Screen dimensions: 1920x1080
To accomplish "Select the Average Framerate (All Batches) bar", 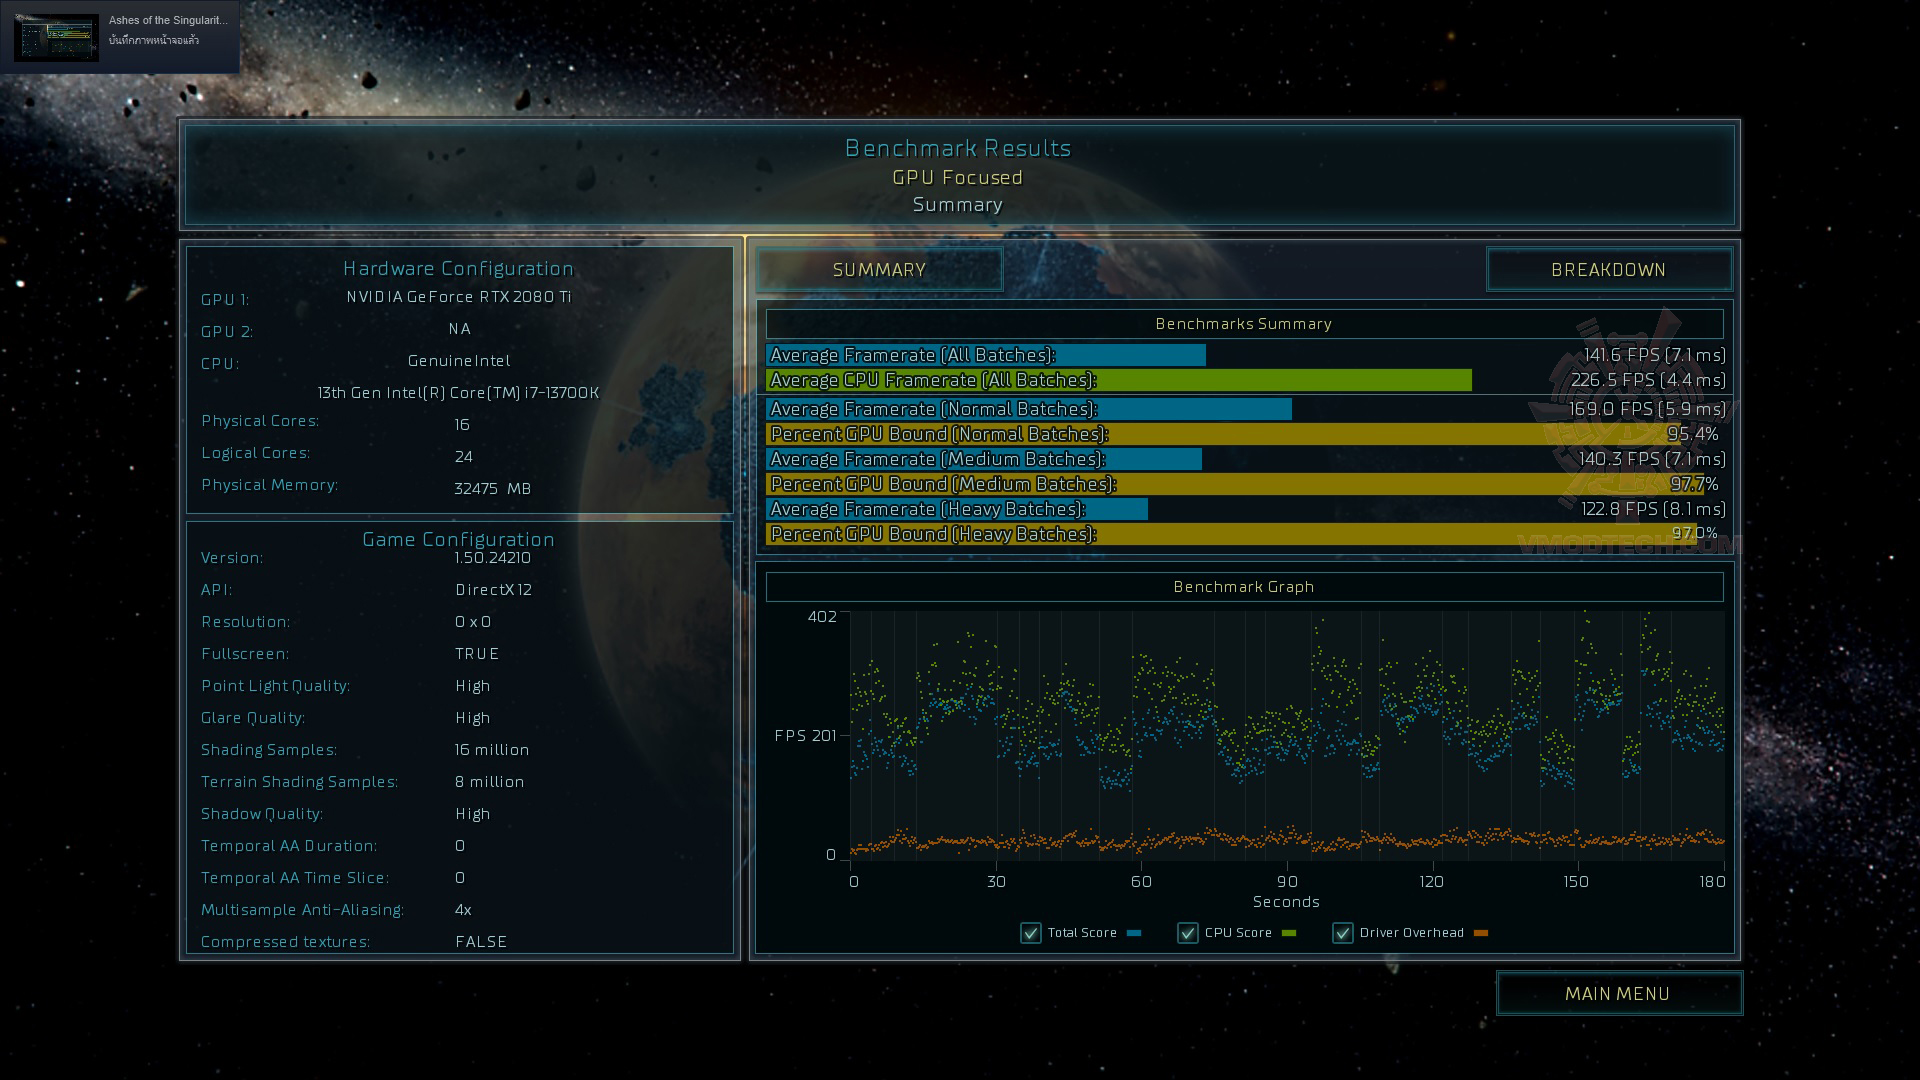I will coord(985,355).
